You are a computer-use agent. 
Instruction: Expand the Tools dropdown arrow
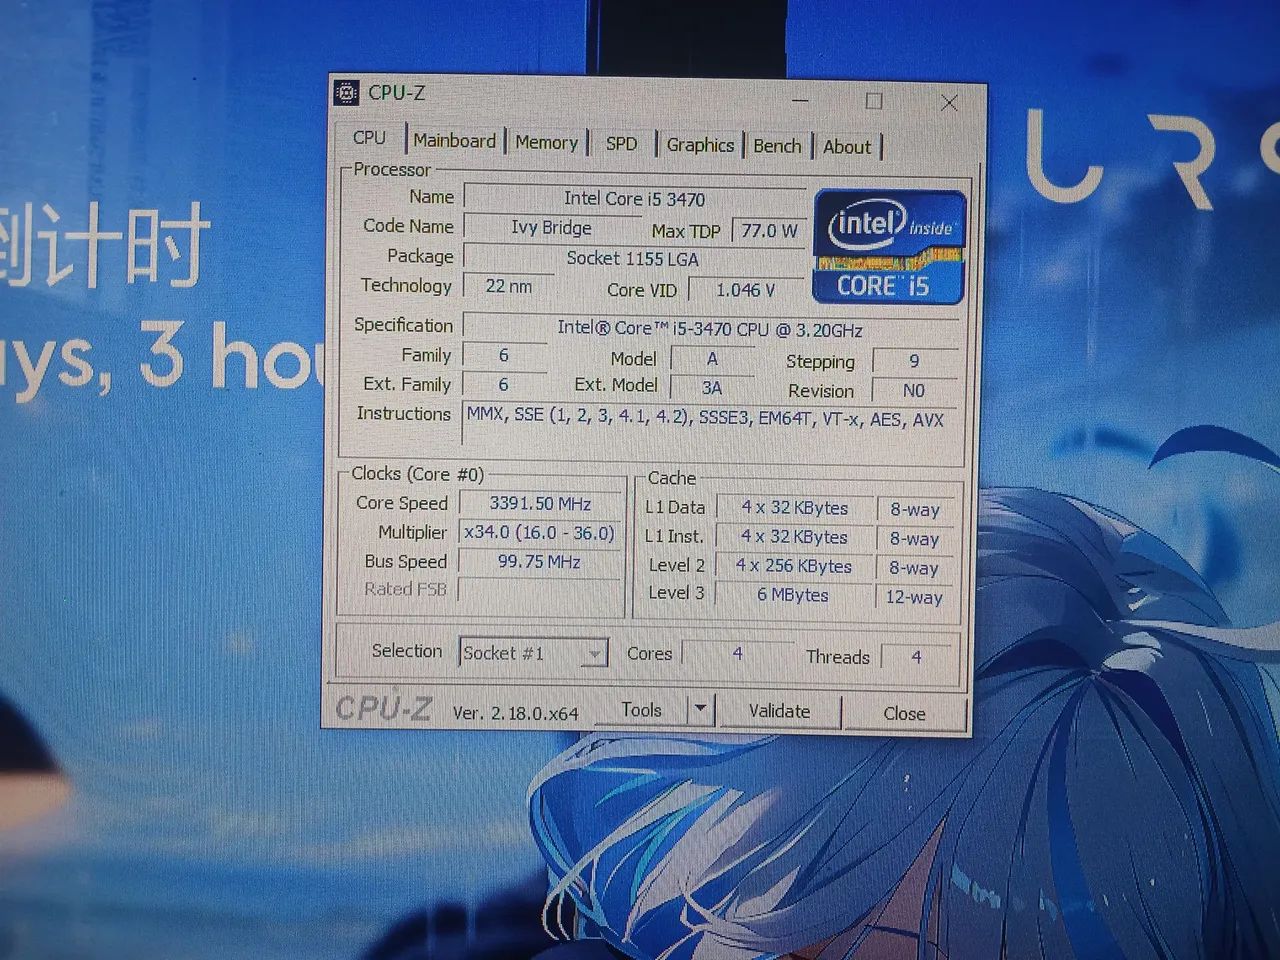700,710
